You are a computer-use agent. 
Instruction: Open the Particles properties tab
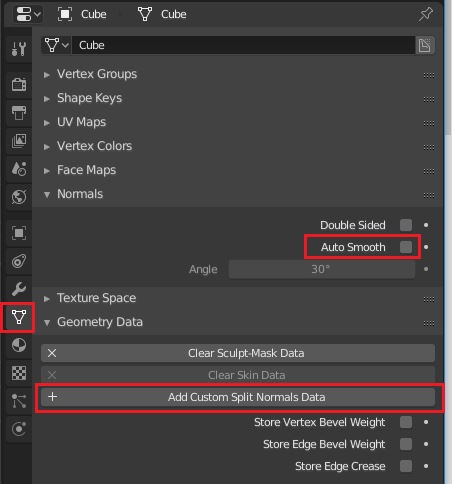click(x=19, y=401)
